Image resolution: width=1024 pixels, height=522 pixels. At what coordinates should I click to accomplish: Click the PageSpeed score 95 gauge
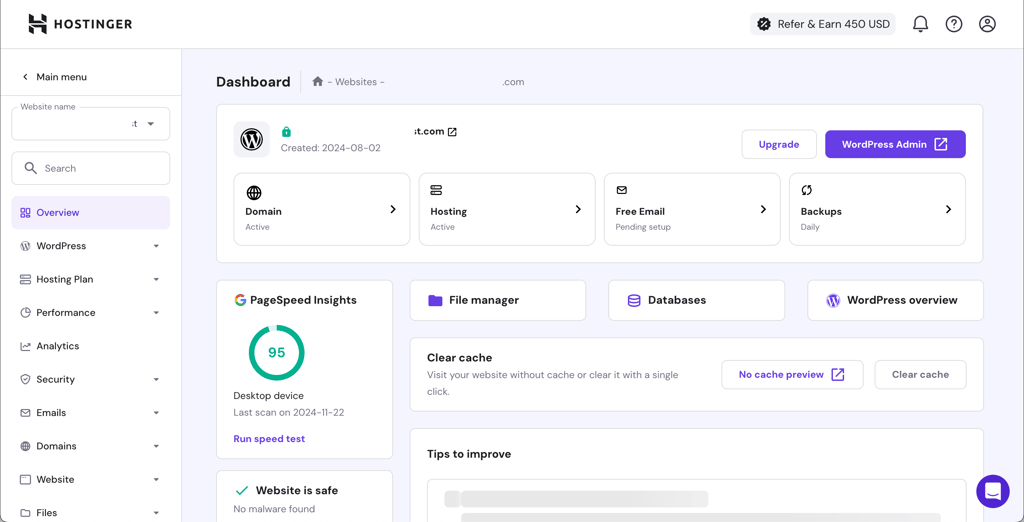click(276, 353)
